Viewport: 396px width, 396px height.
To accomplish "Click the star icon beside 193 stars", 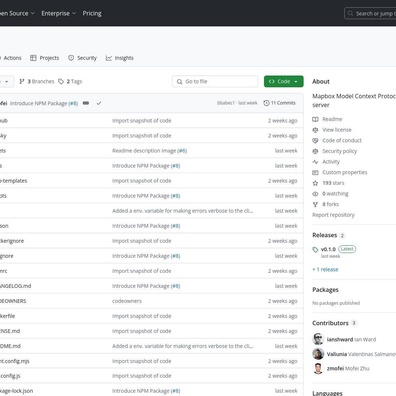I will pyautogui.click(x=315, y=183).
